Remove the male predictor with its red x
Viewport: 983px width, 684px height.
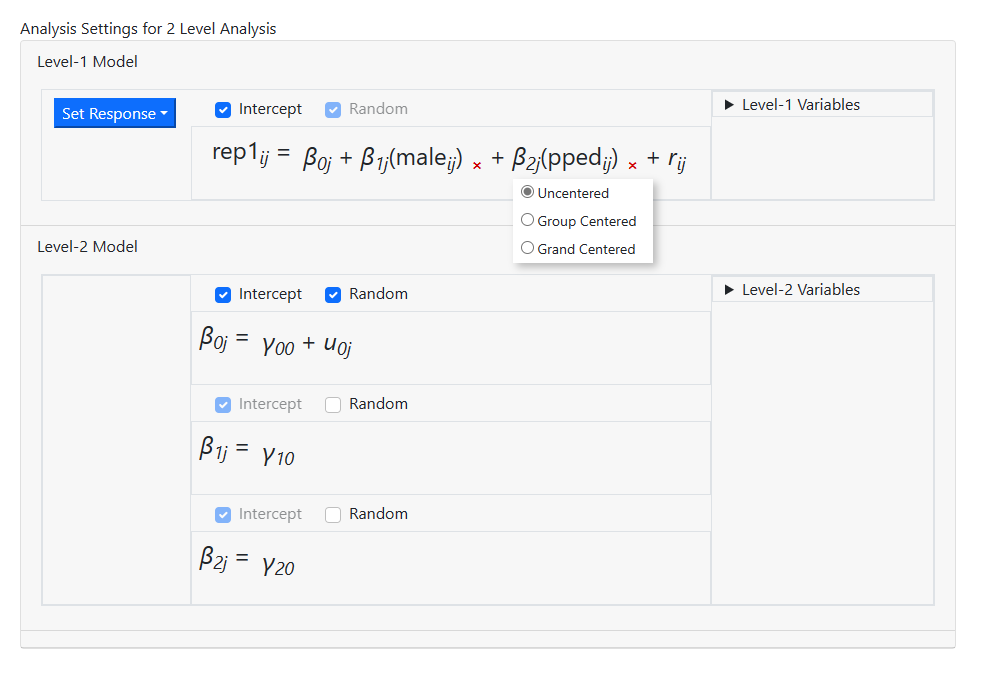click(477, 165)
